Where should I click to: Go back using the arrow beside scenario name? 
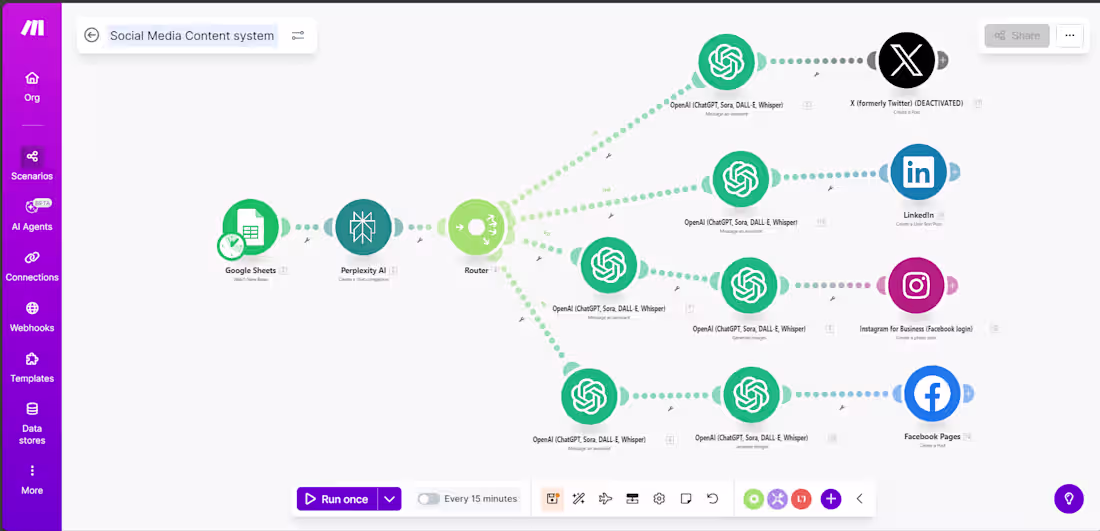point(91,35)
